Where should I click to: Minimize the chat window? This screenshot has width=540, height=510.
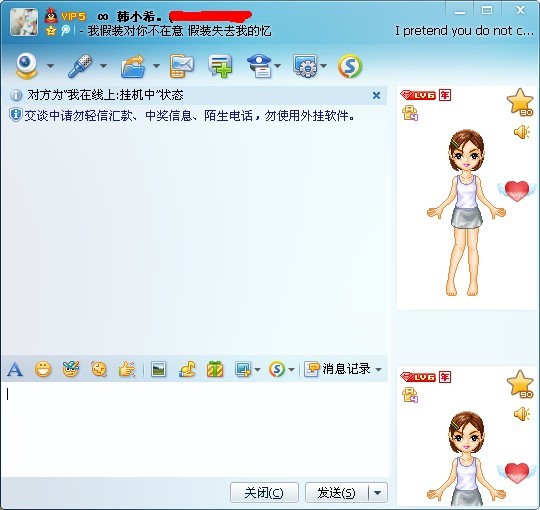(460, 11)
